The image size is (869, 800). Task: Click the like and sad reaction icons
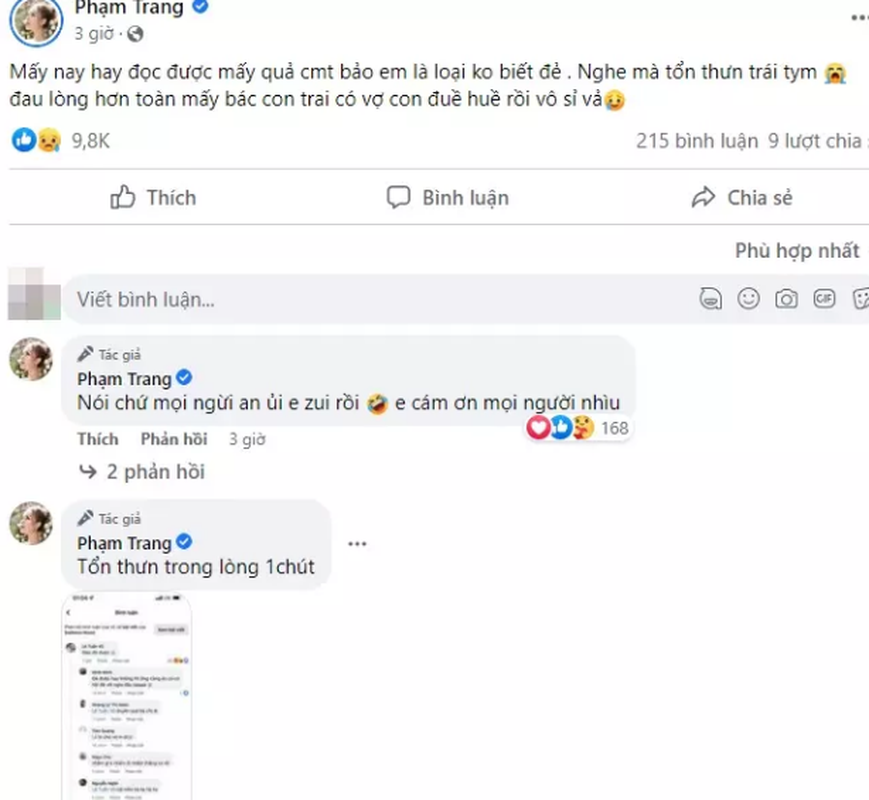click(x=37, y=140)
